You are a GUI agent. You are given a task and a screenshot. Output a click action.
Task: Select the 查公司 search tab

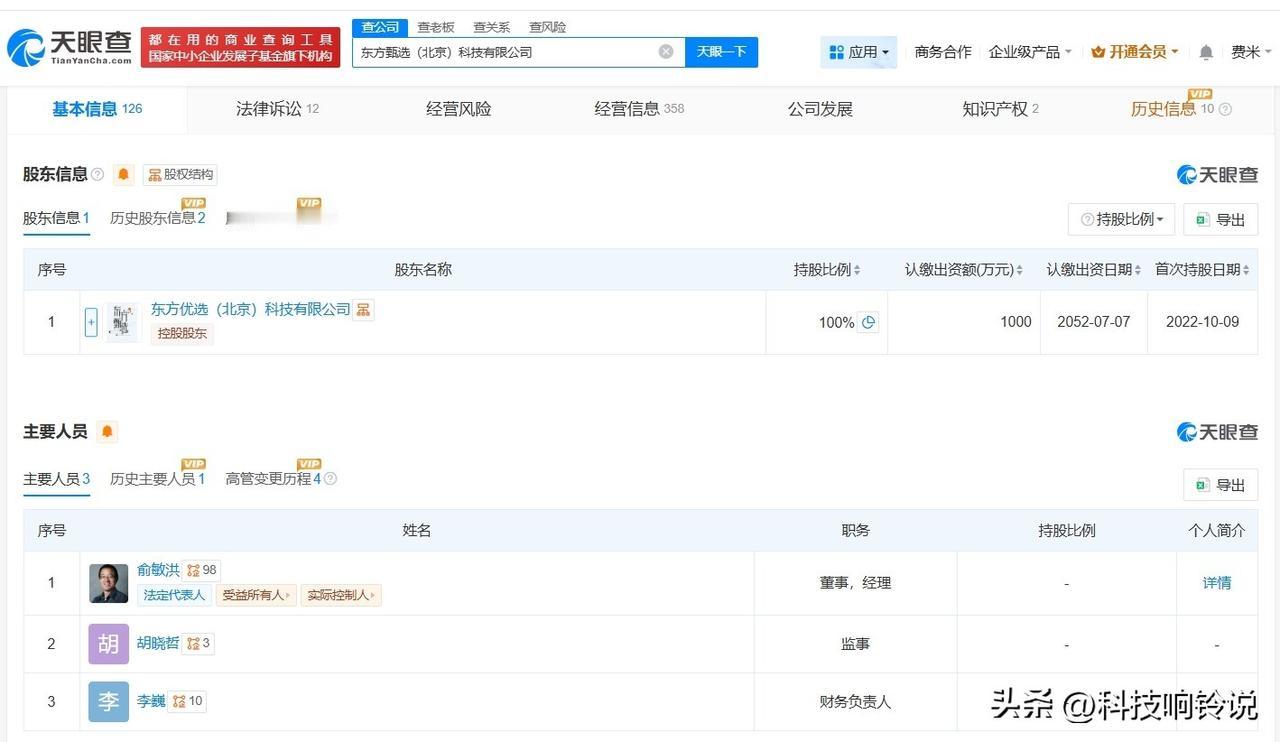380,27
